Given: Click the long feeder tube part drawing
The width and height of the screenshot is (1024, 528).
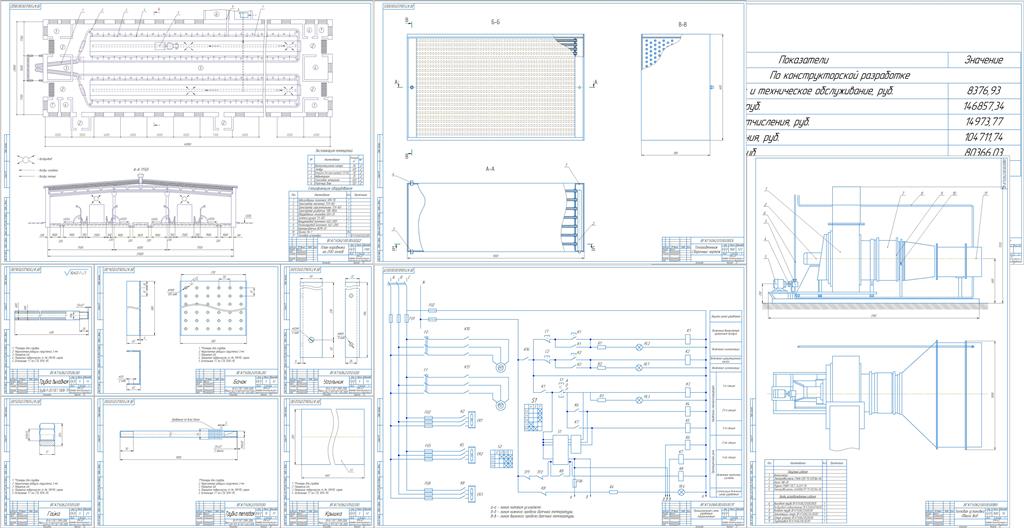Looking at the screenshot, I should [x=180, y=435].
